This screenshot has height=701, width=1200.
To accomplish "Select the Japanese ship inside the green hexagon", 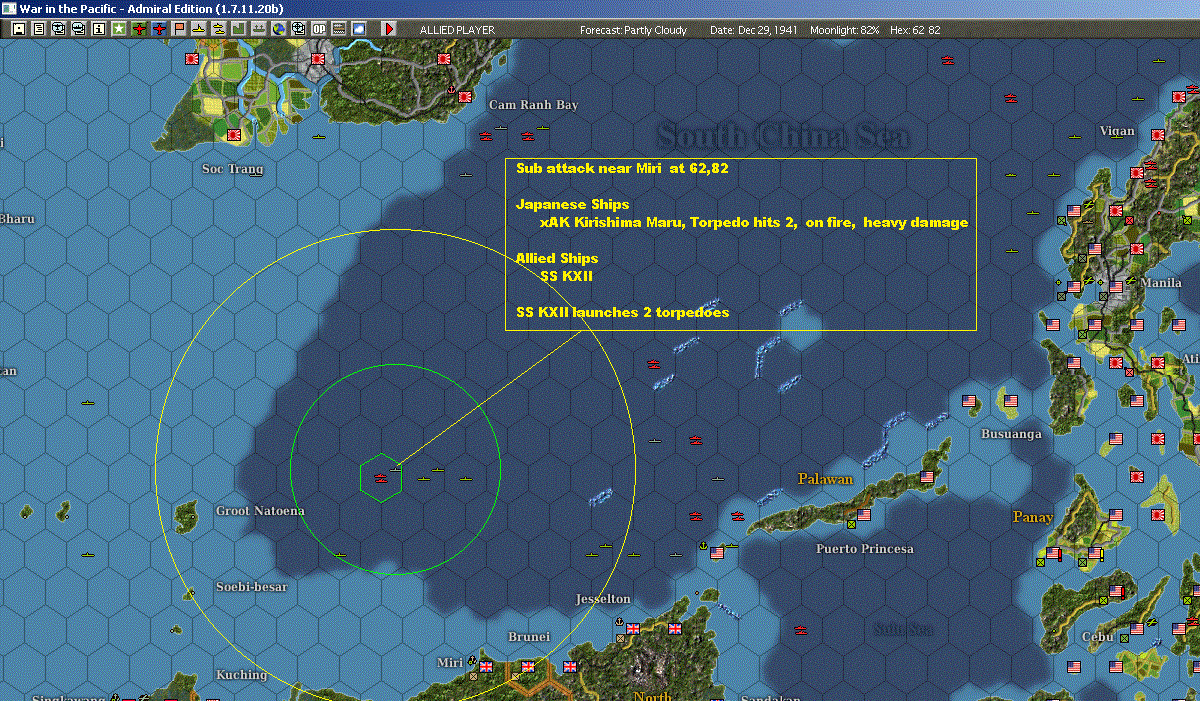I will tap(380, 478).
